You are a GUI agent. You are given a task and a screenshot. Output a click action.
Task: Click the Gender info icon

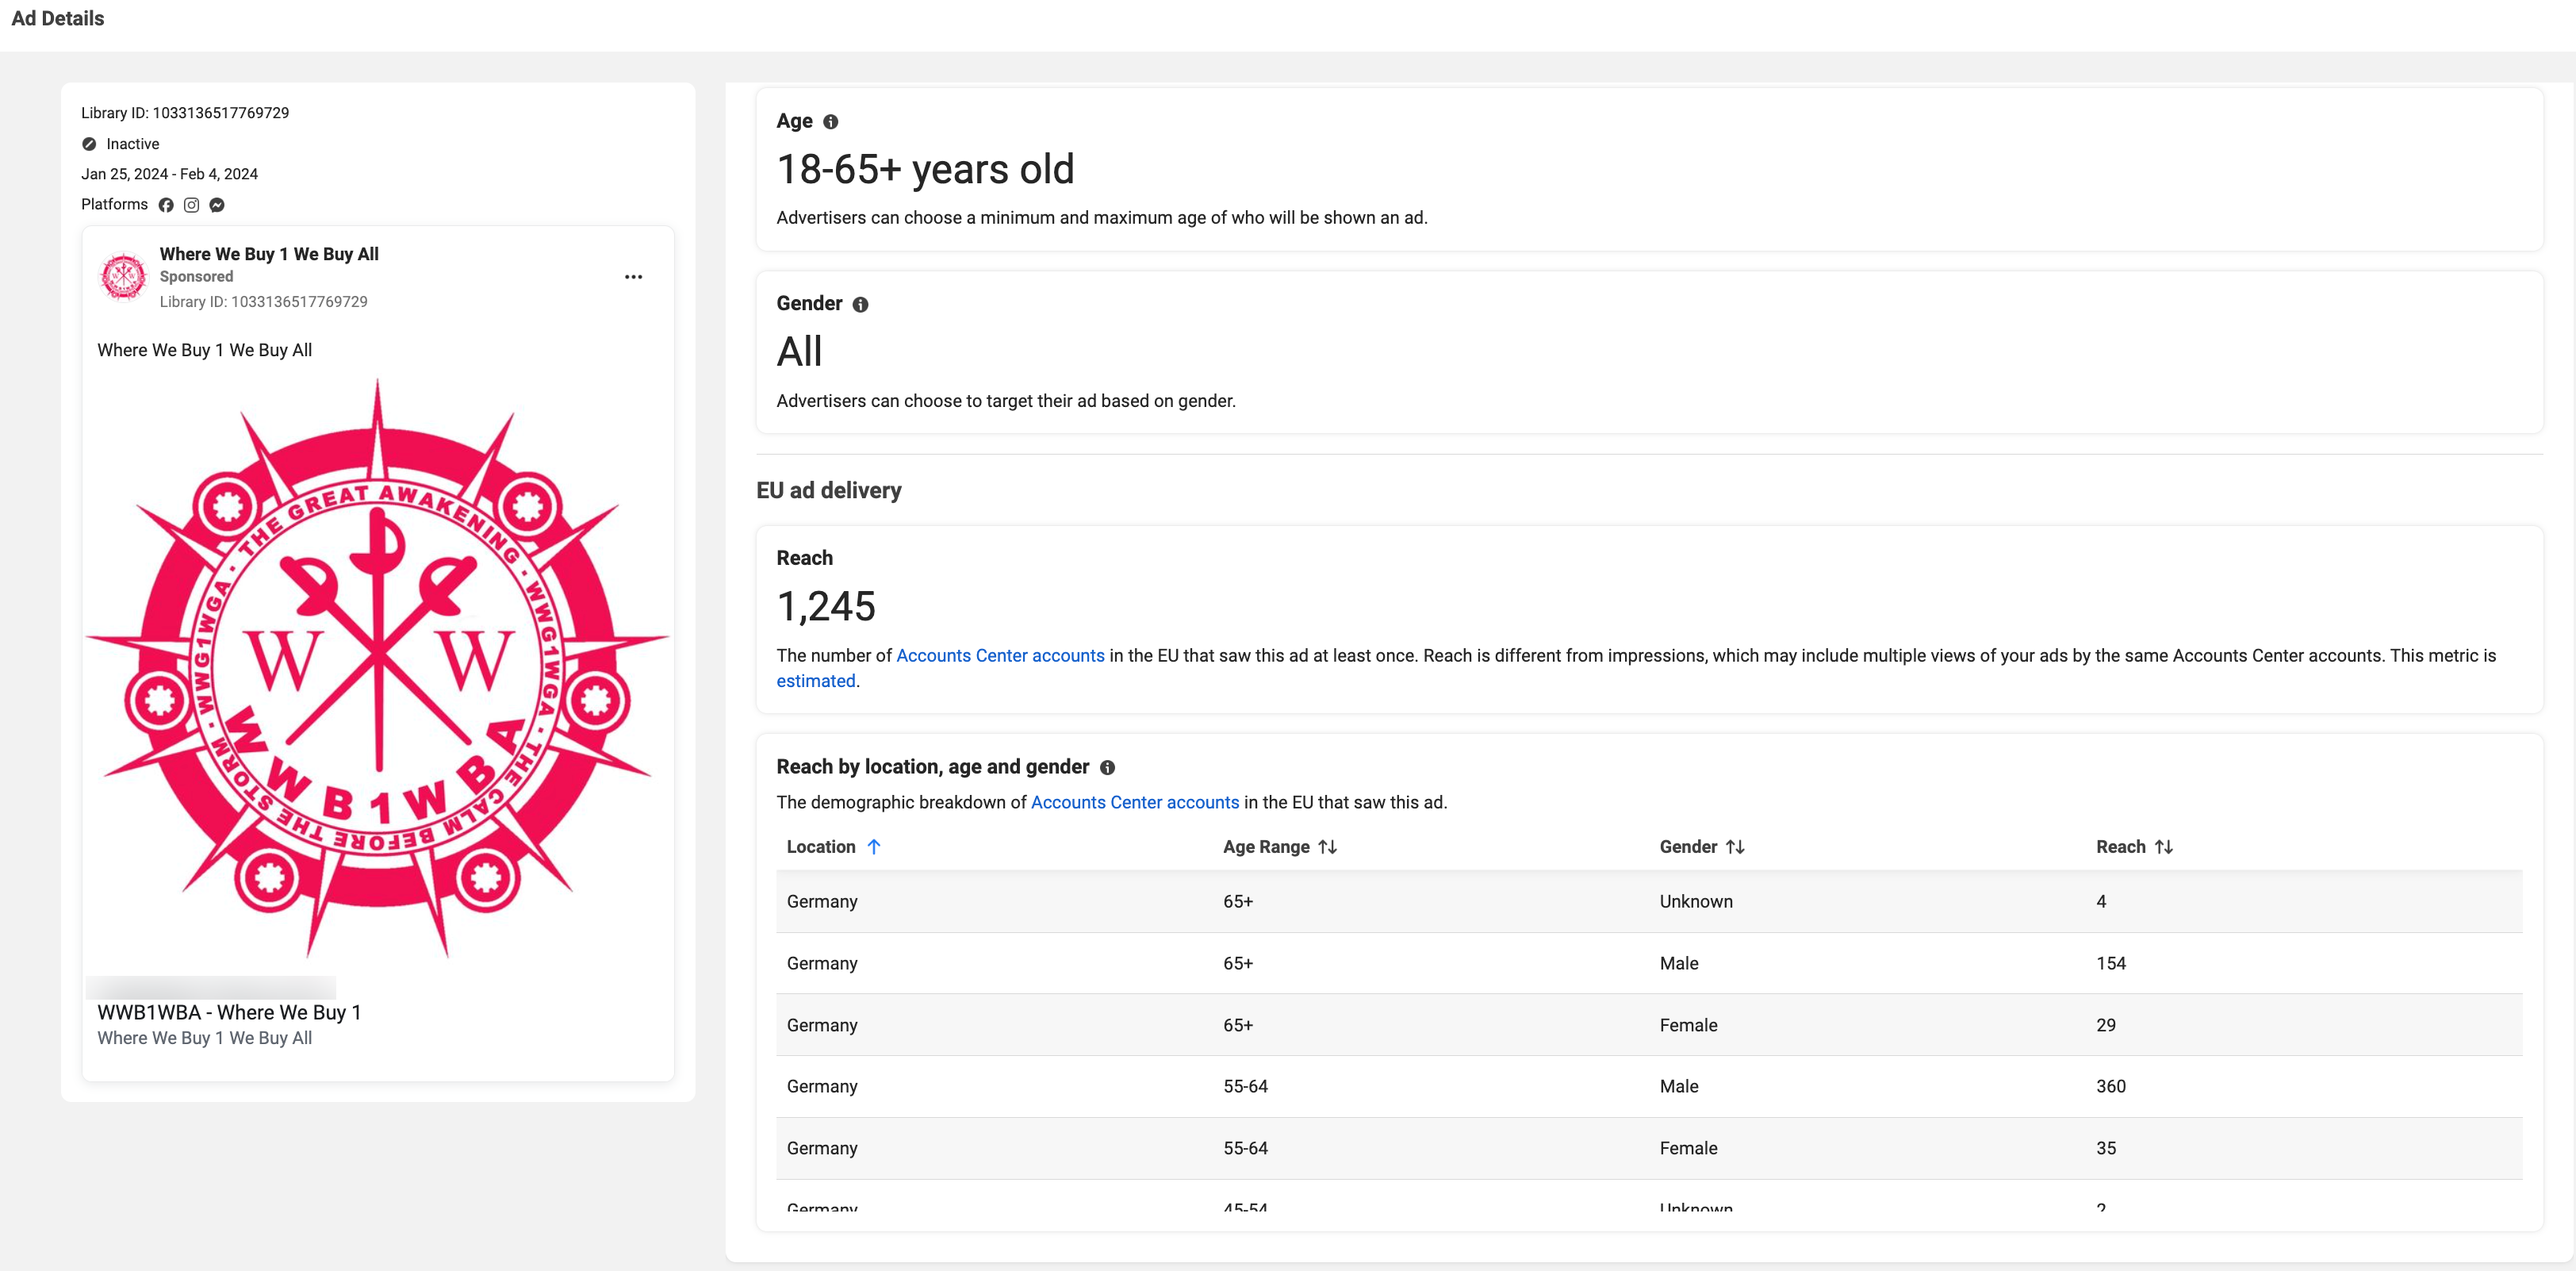(x=860, y=305)
